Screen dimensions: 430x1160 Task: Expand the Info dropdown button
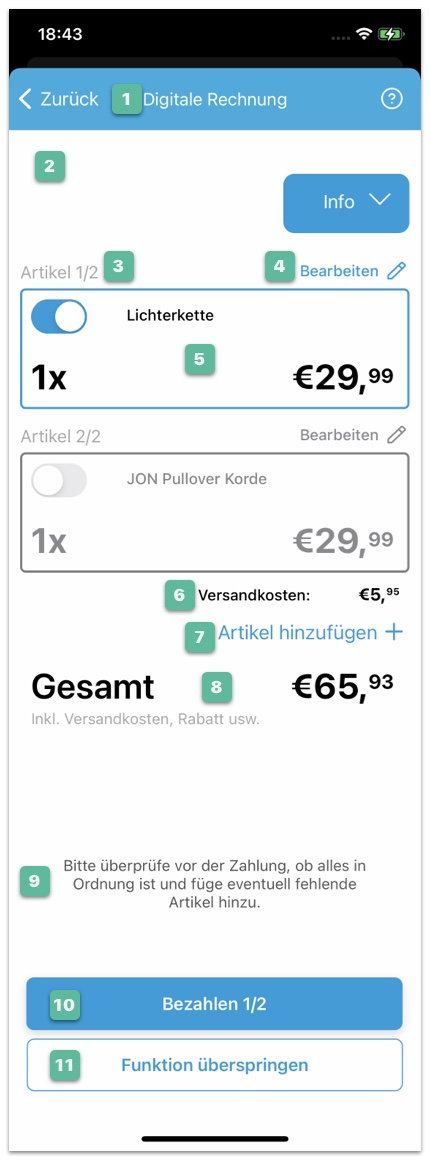point(346,203)
